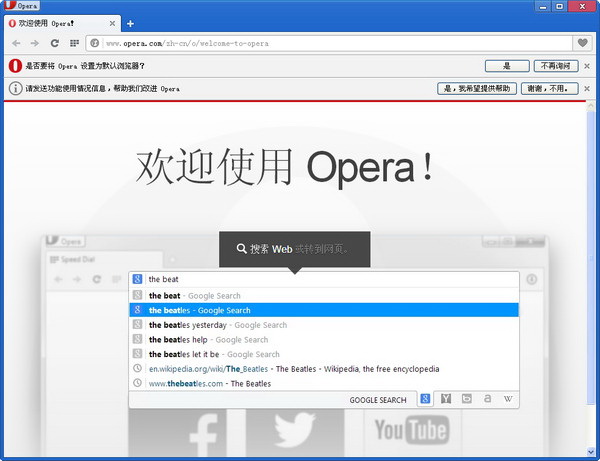
Task: Go back using the back arrow
Action: click(16, 43)
